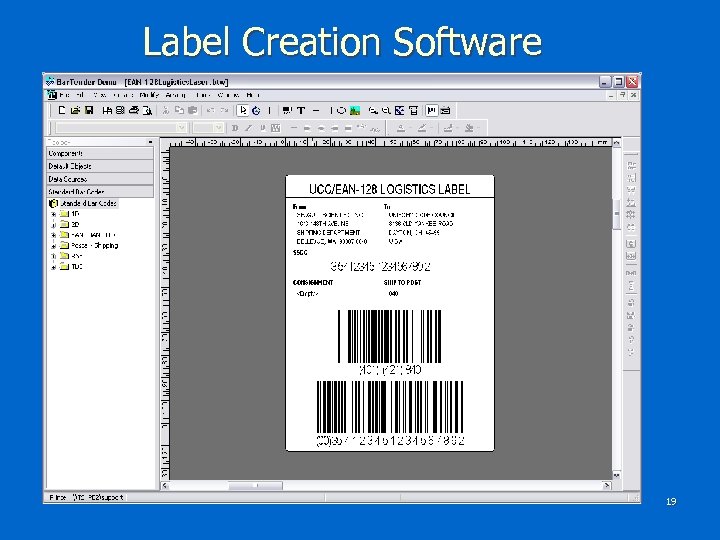
Task: Expand the TLC folder node
Action: (53, 267)
